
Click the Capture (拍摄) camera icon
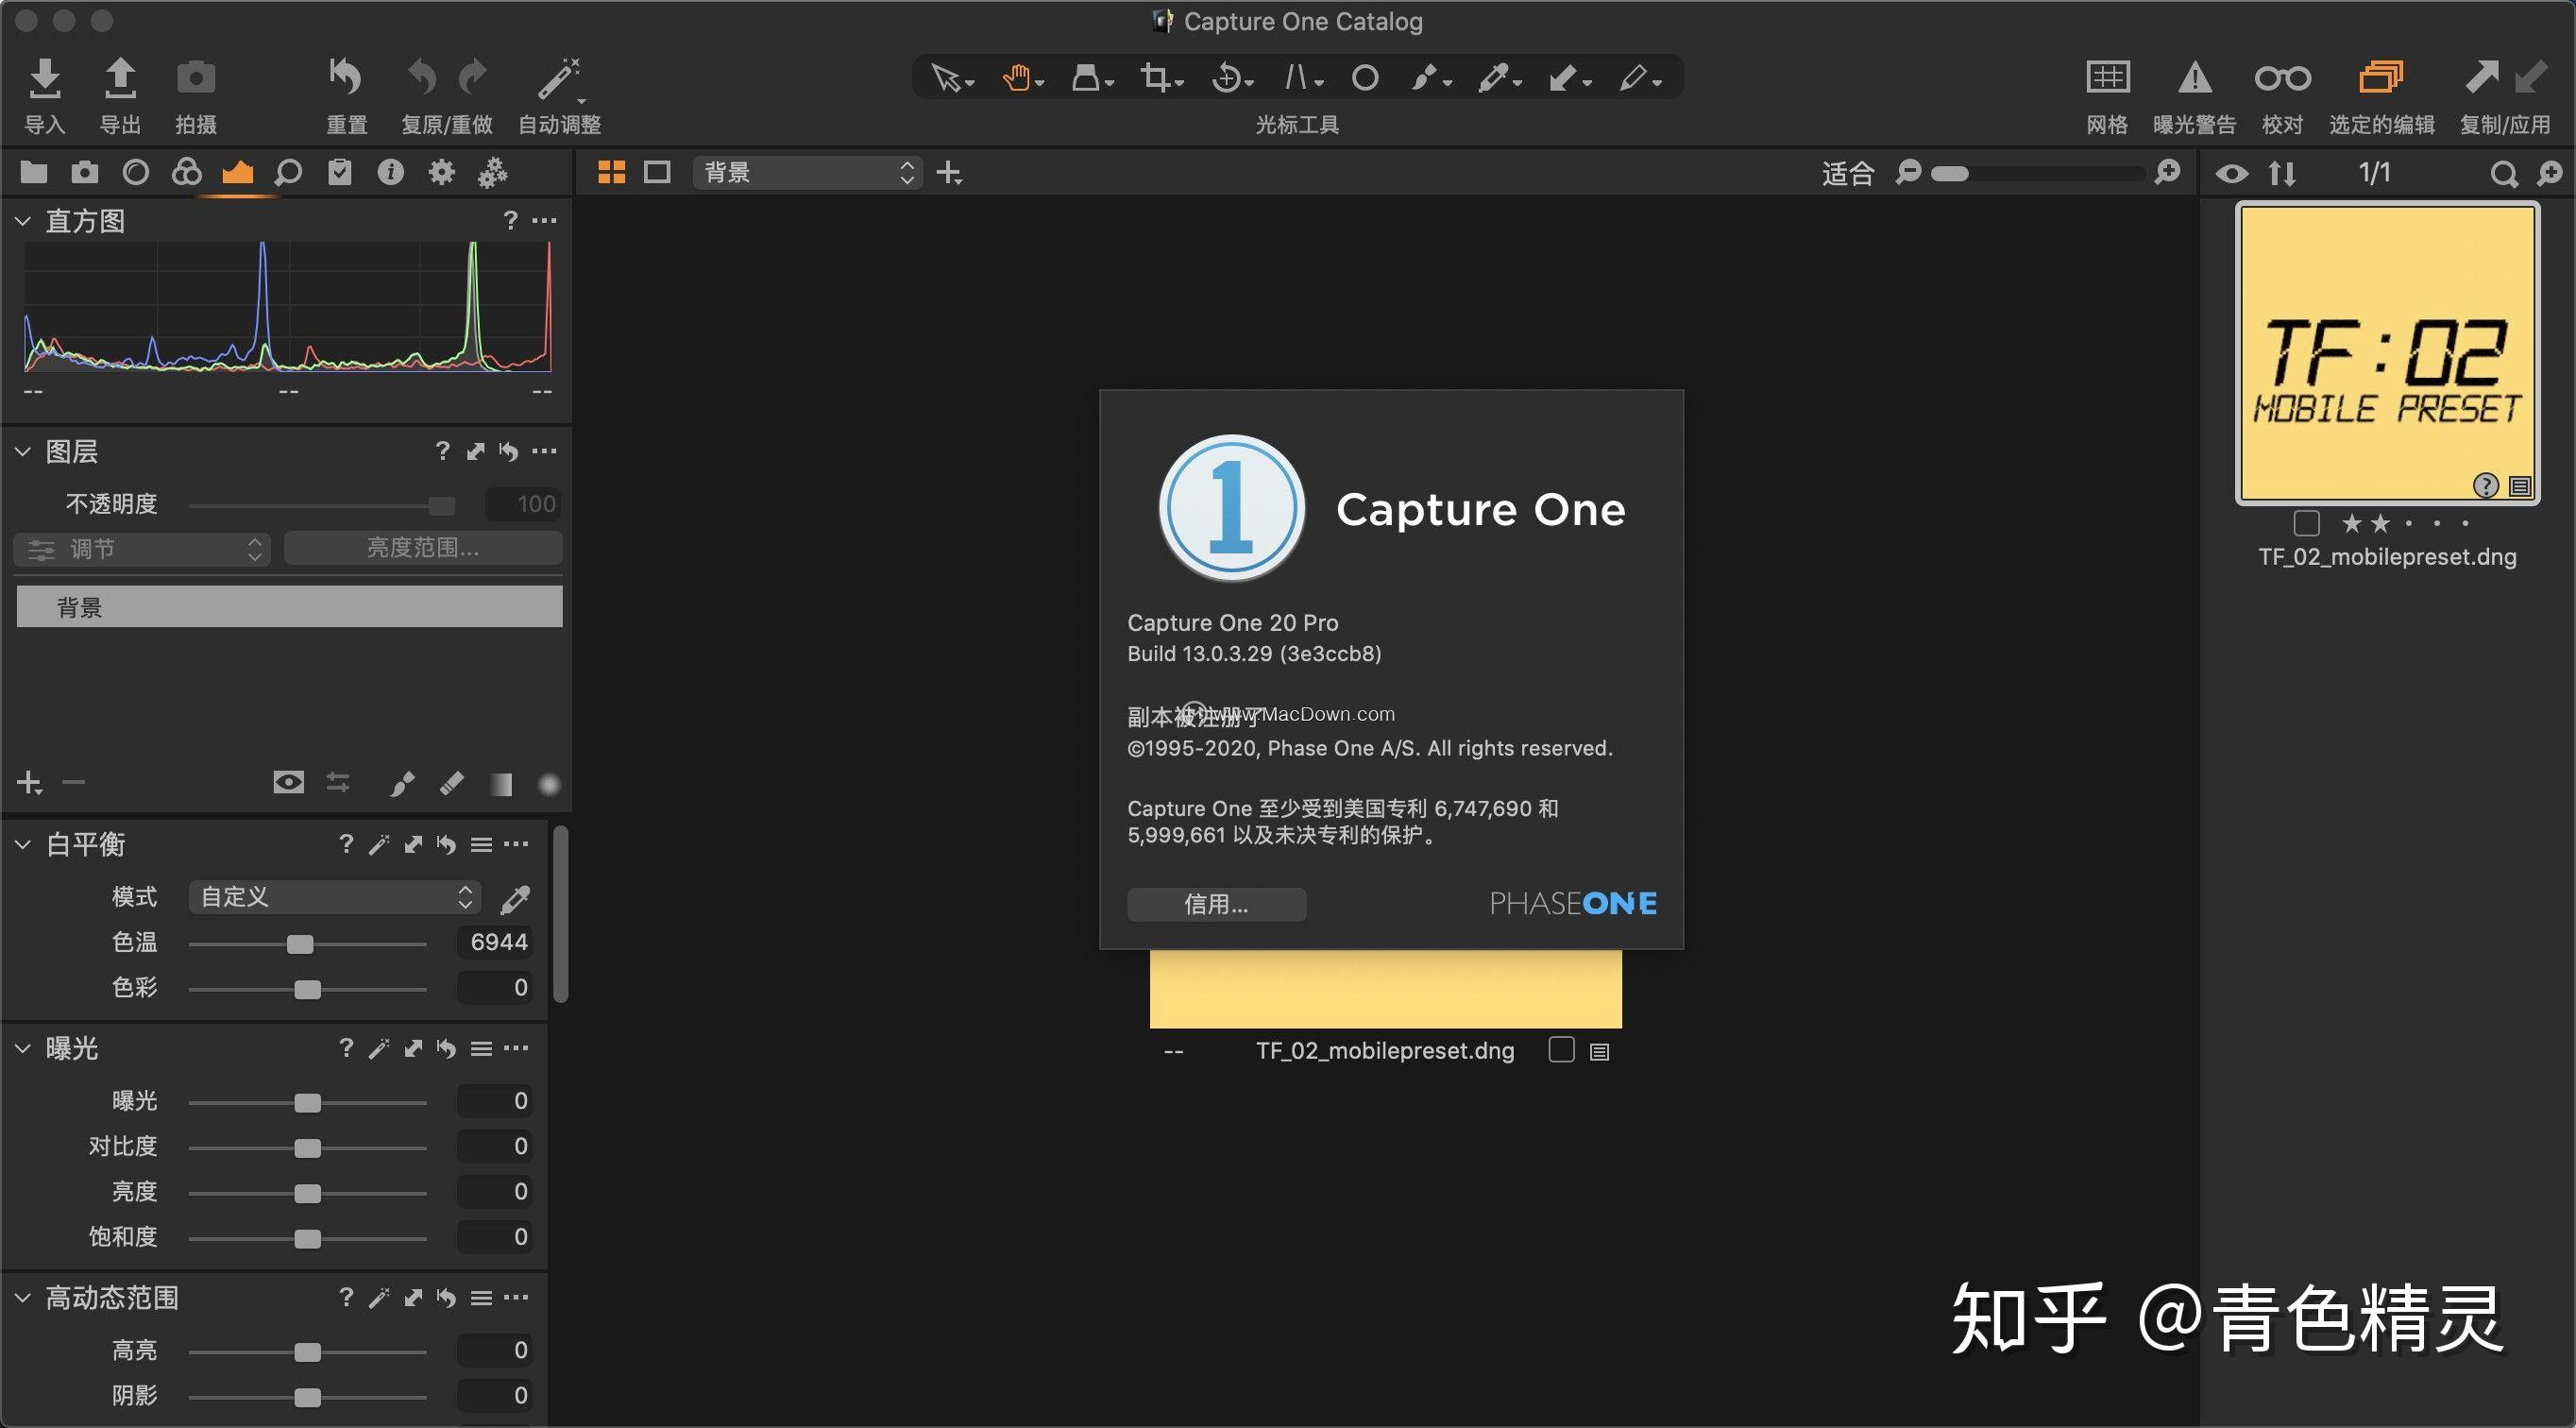(196, 78)
